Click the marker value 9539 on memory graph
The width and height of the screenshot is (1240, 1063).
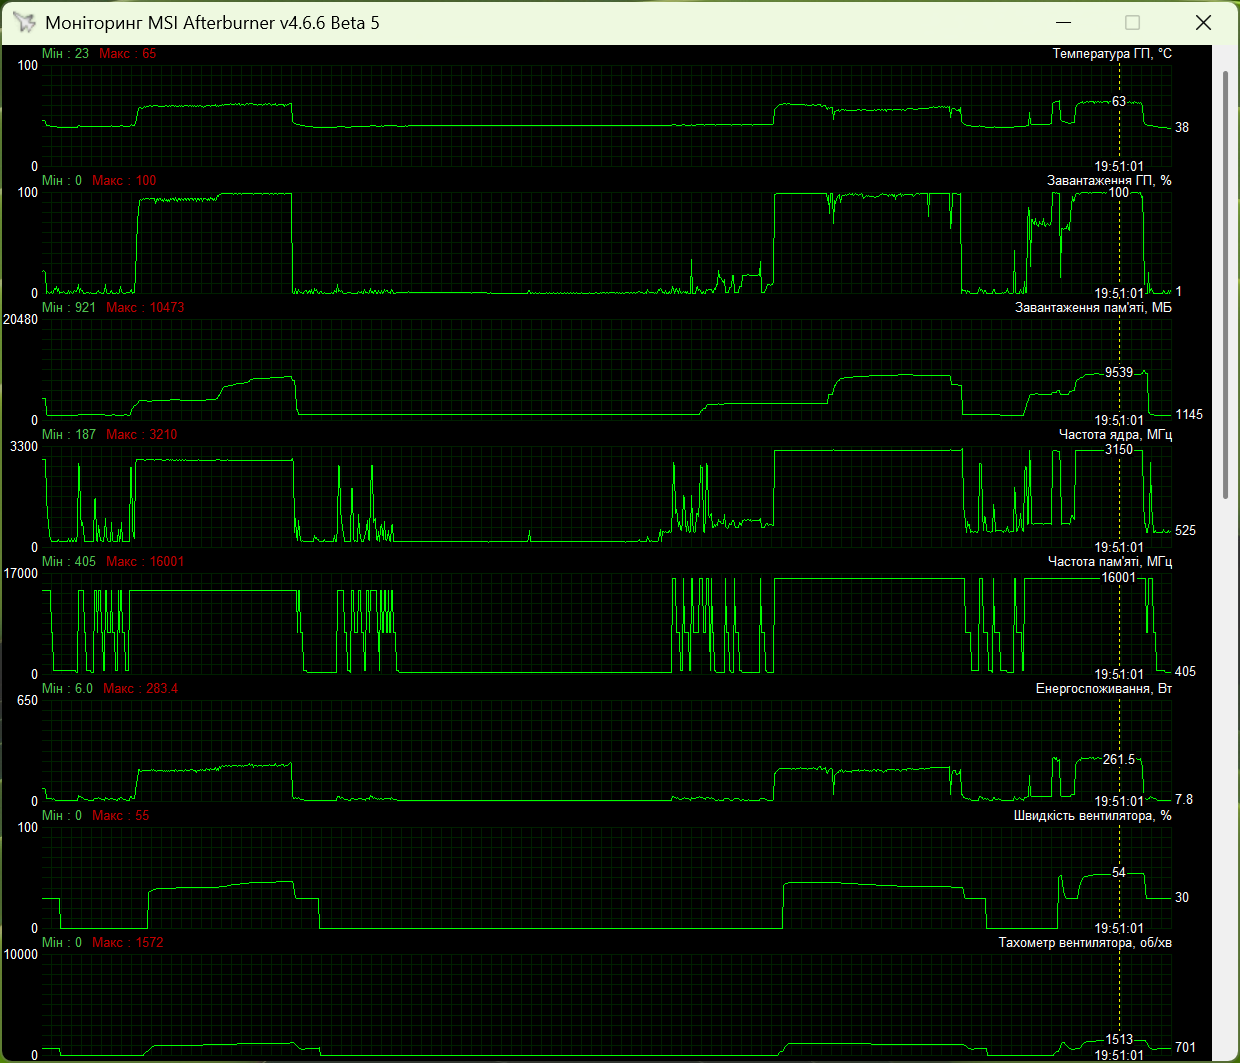click(1119, 373)
